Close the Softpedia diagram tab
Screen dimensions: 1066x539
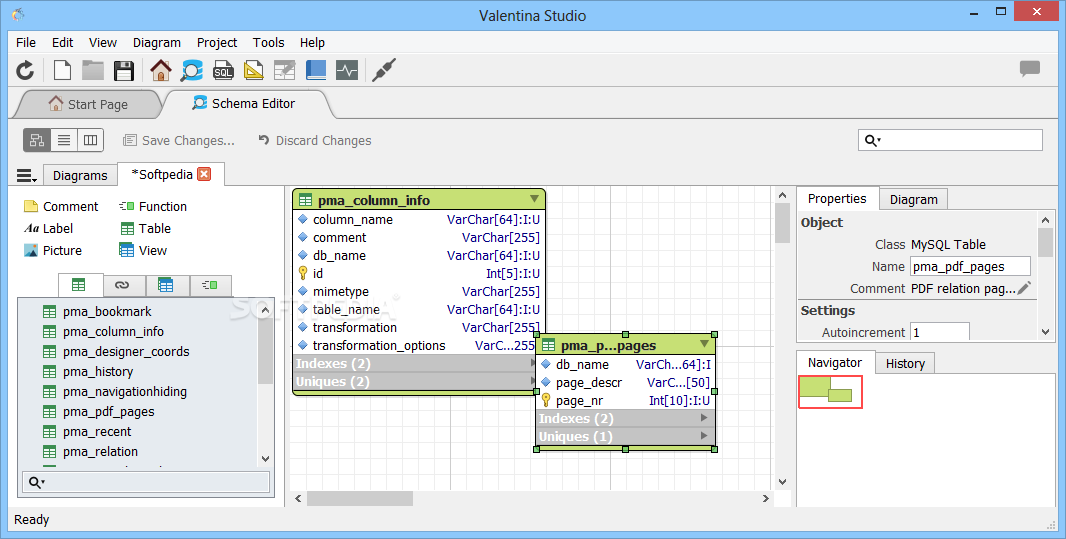pyautogui.click(x=204, y=174)
